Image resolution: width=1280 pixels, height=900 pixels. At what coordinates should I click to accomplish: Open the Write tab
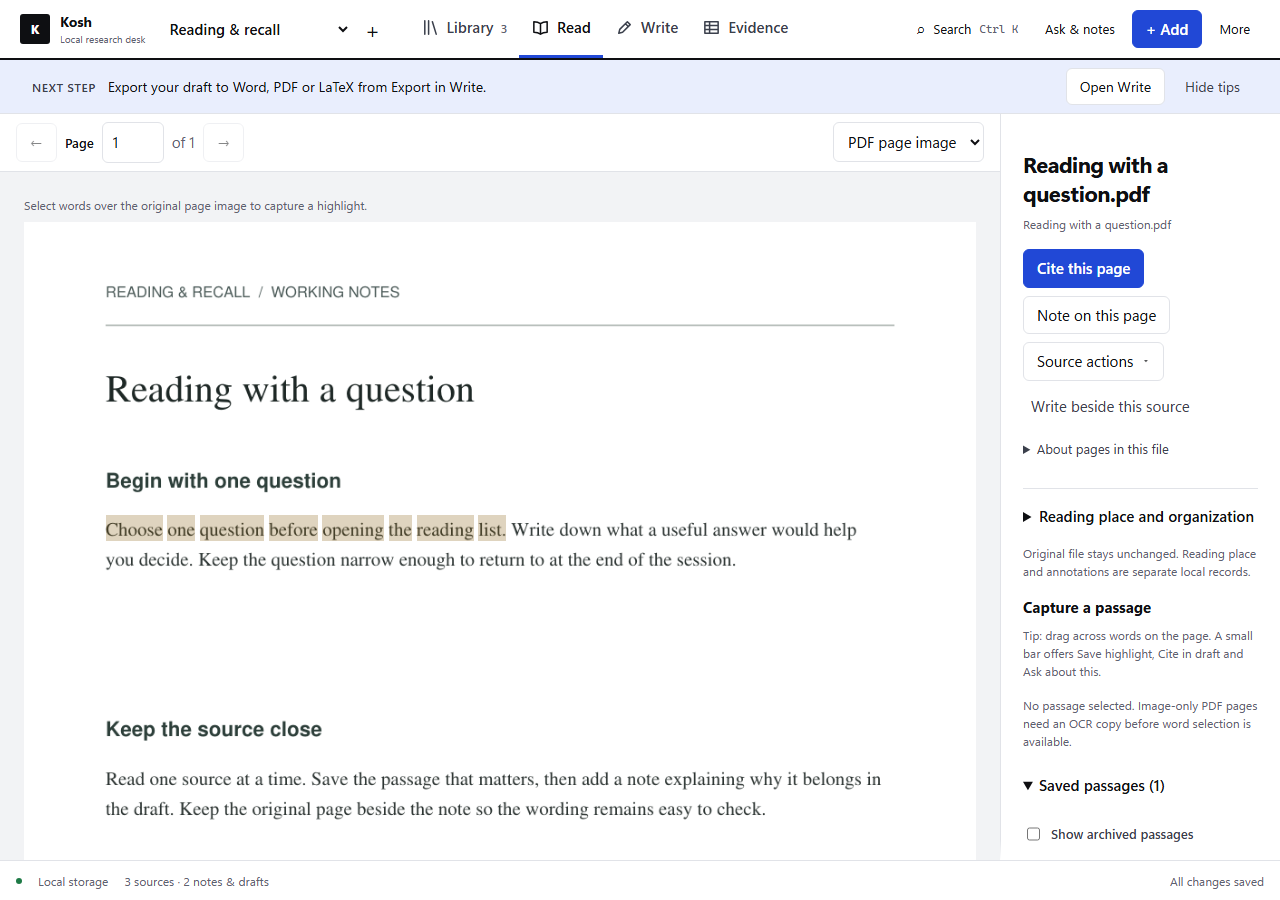(647, 28)
